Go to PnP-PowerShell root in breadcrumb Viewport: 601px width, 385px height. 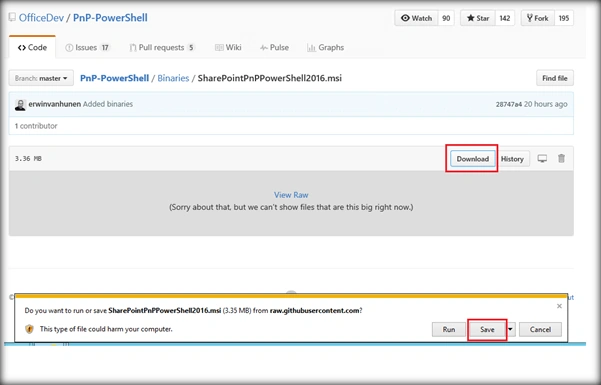(114, 78)
